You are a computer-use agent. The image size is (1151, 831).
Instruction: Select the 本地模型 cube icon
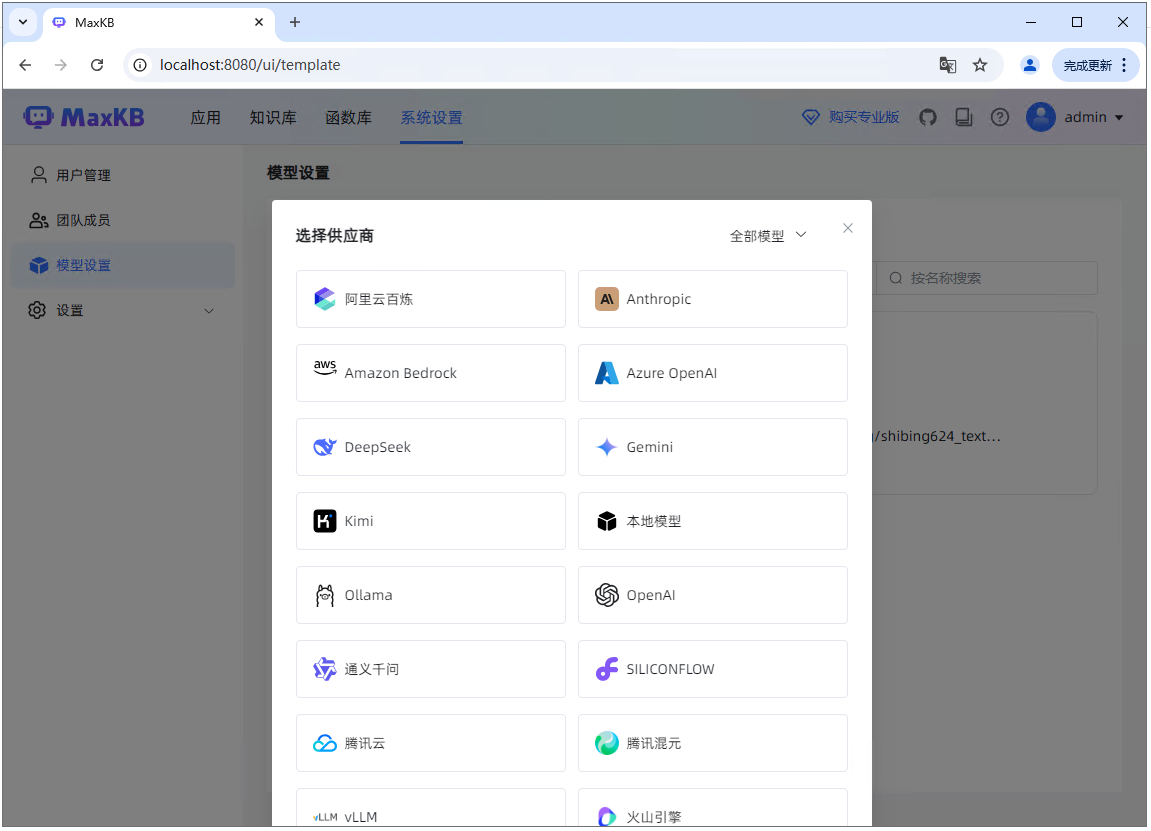click(606, 521)
